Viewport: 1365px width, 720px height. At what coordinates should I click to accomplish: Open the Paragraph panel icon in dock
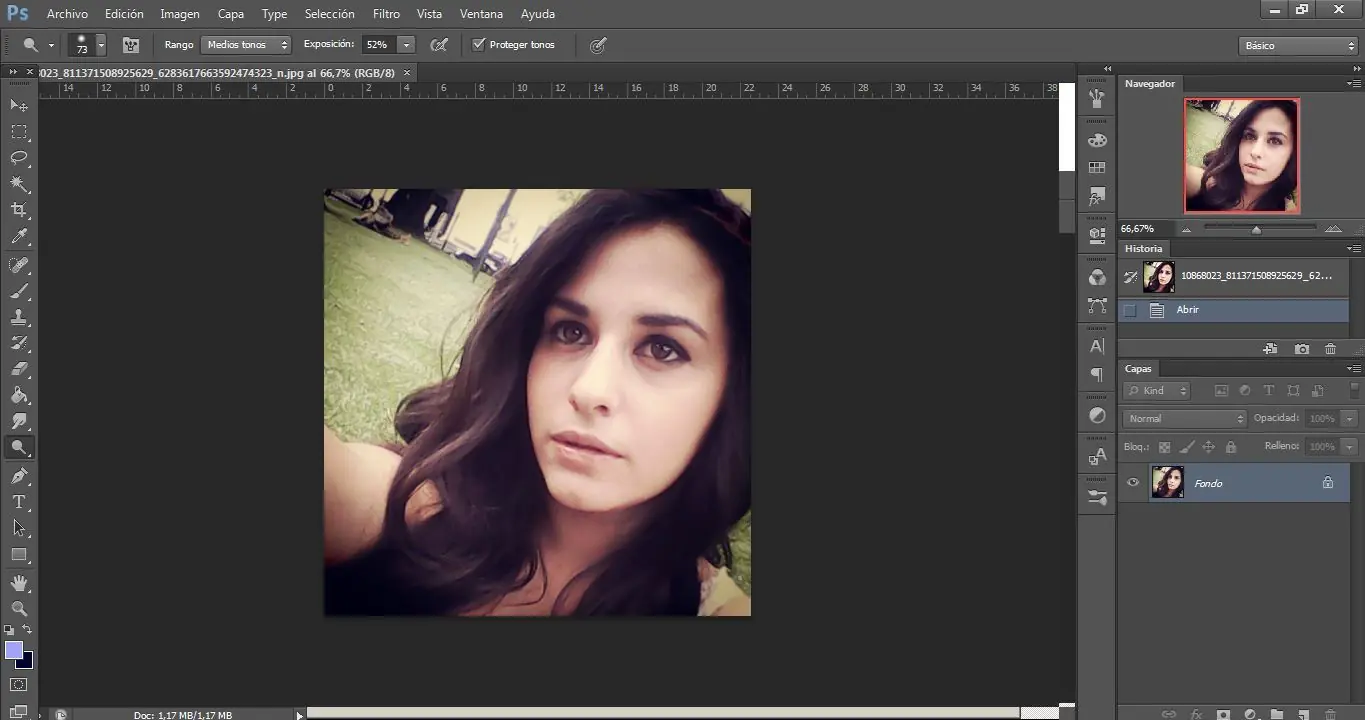click(1097, 375)
